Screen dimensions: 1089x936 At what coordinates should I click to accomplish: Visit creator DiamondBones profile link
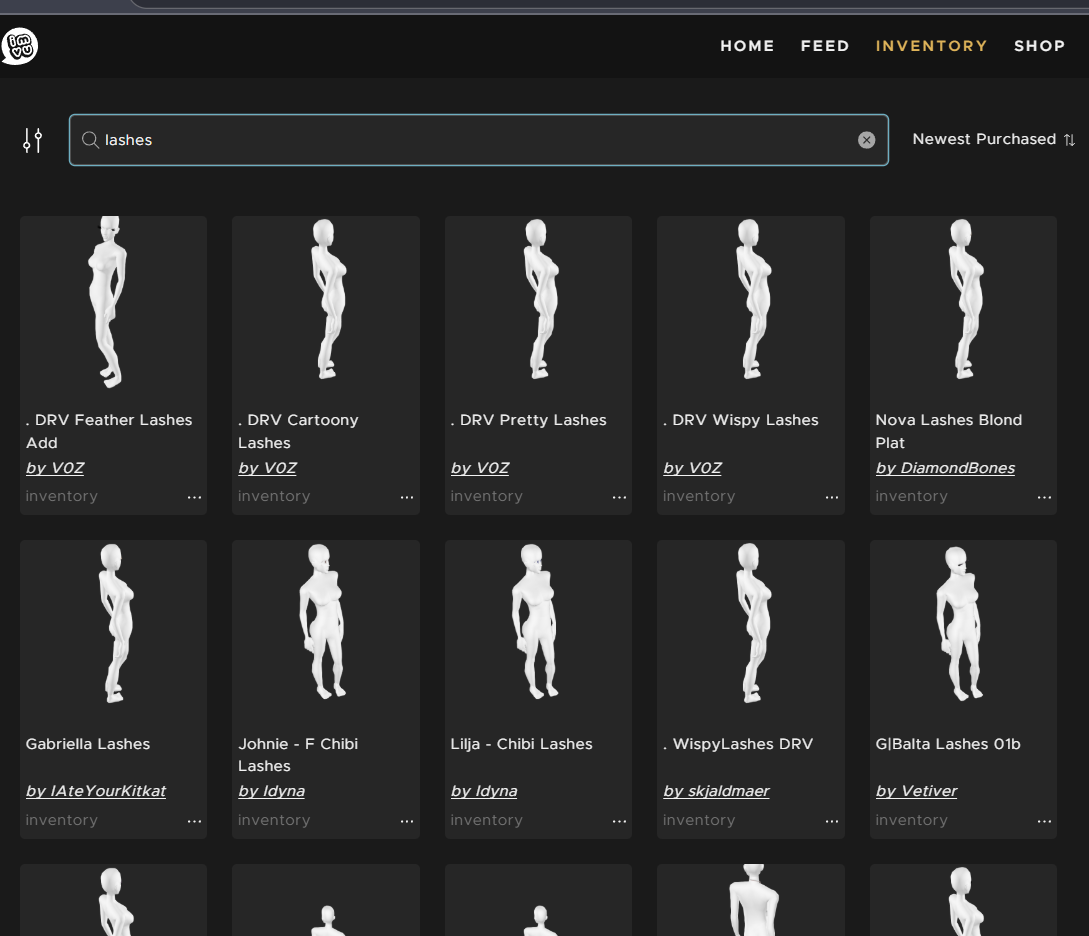[945, 468]
